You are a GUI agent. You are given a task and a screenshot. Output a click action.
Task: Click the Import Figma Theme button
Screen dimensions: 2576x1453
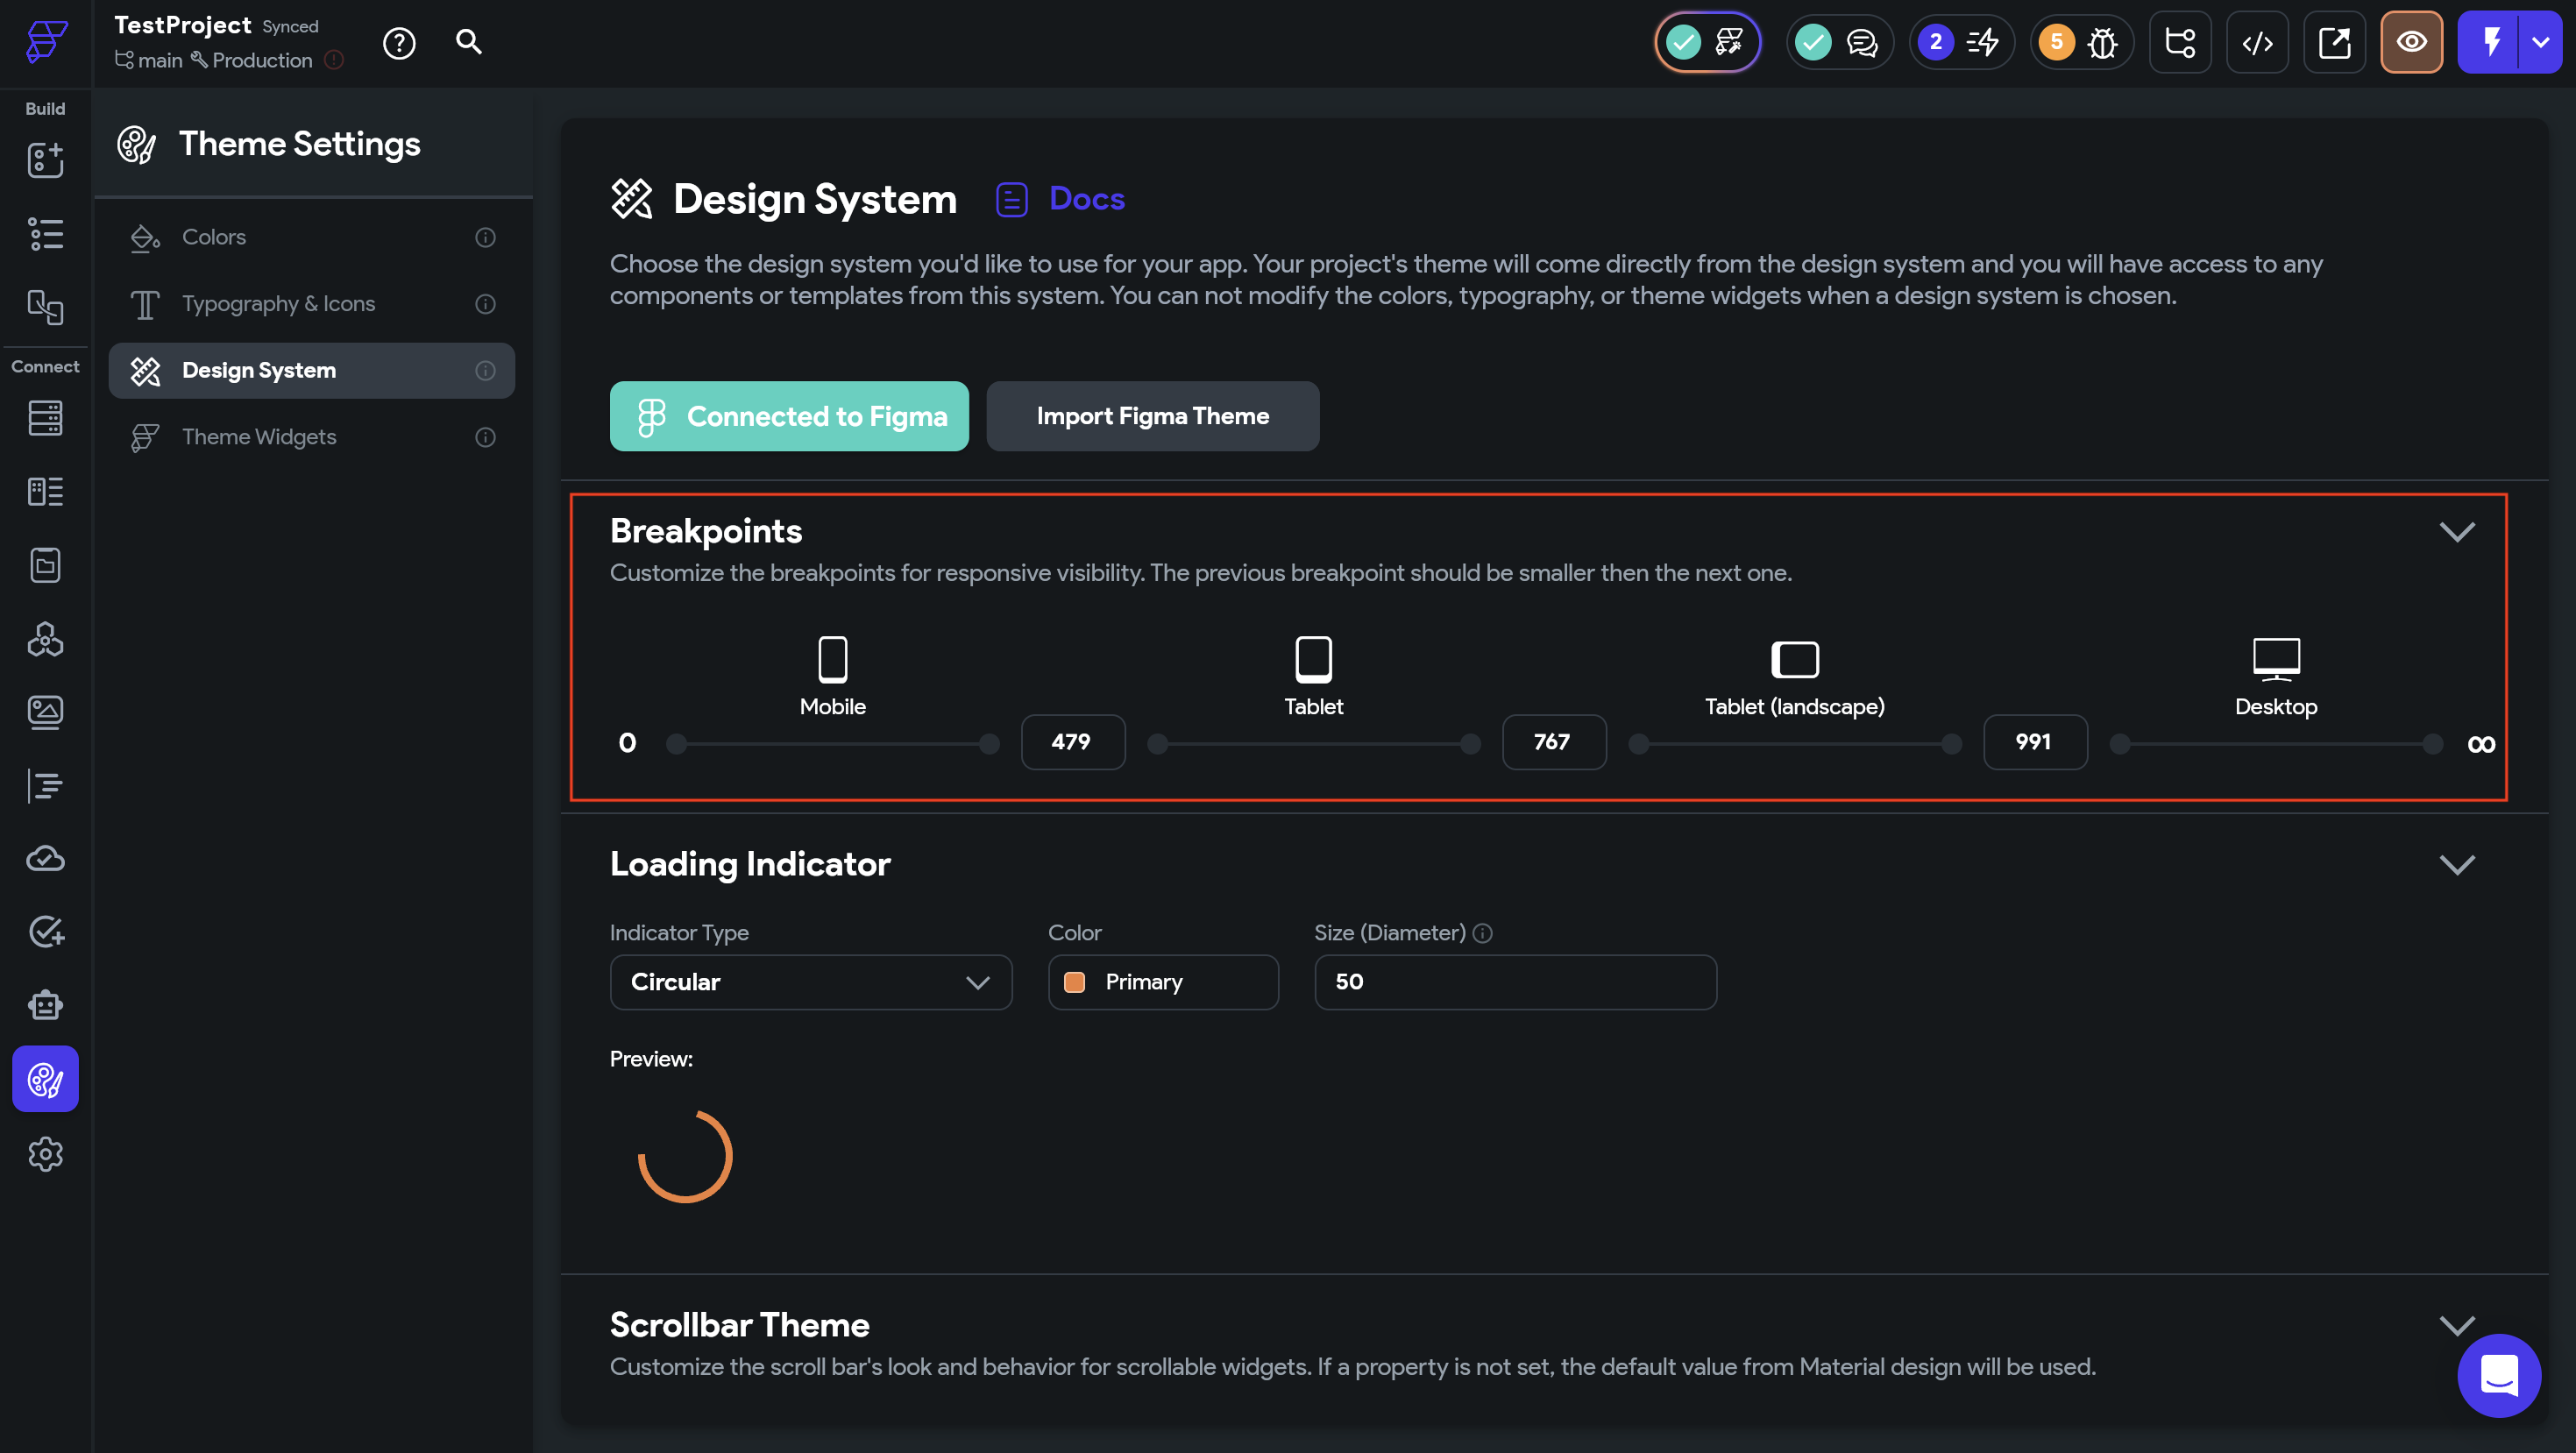pos(1152,416)
